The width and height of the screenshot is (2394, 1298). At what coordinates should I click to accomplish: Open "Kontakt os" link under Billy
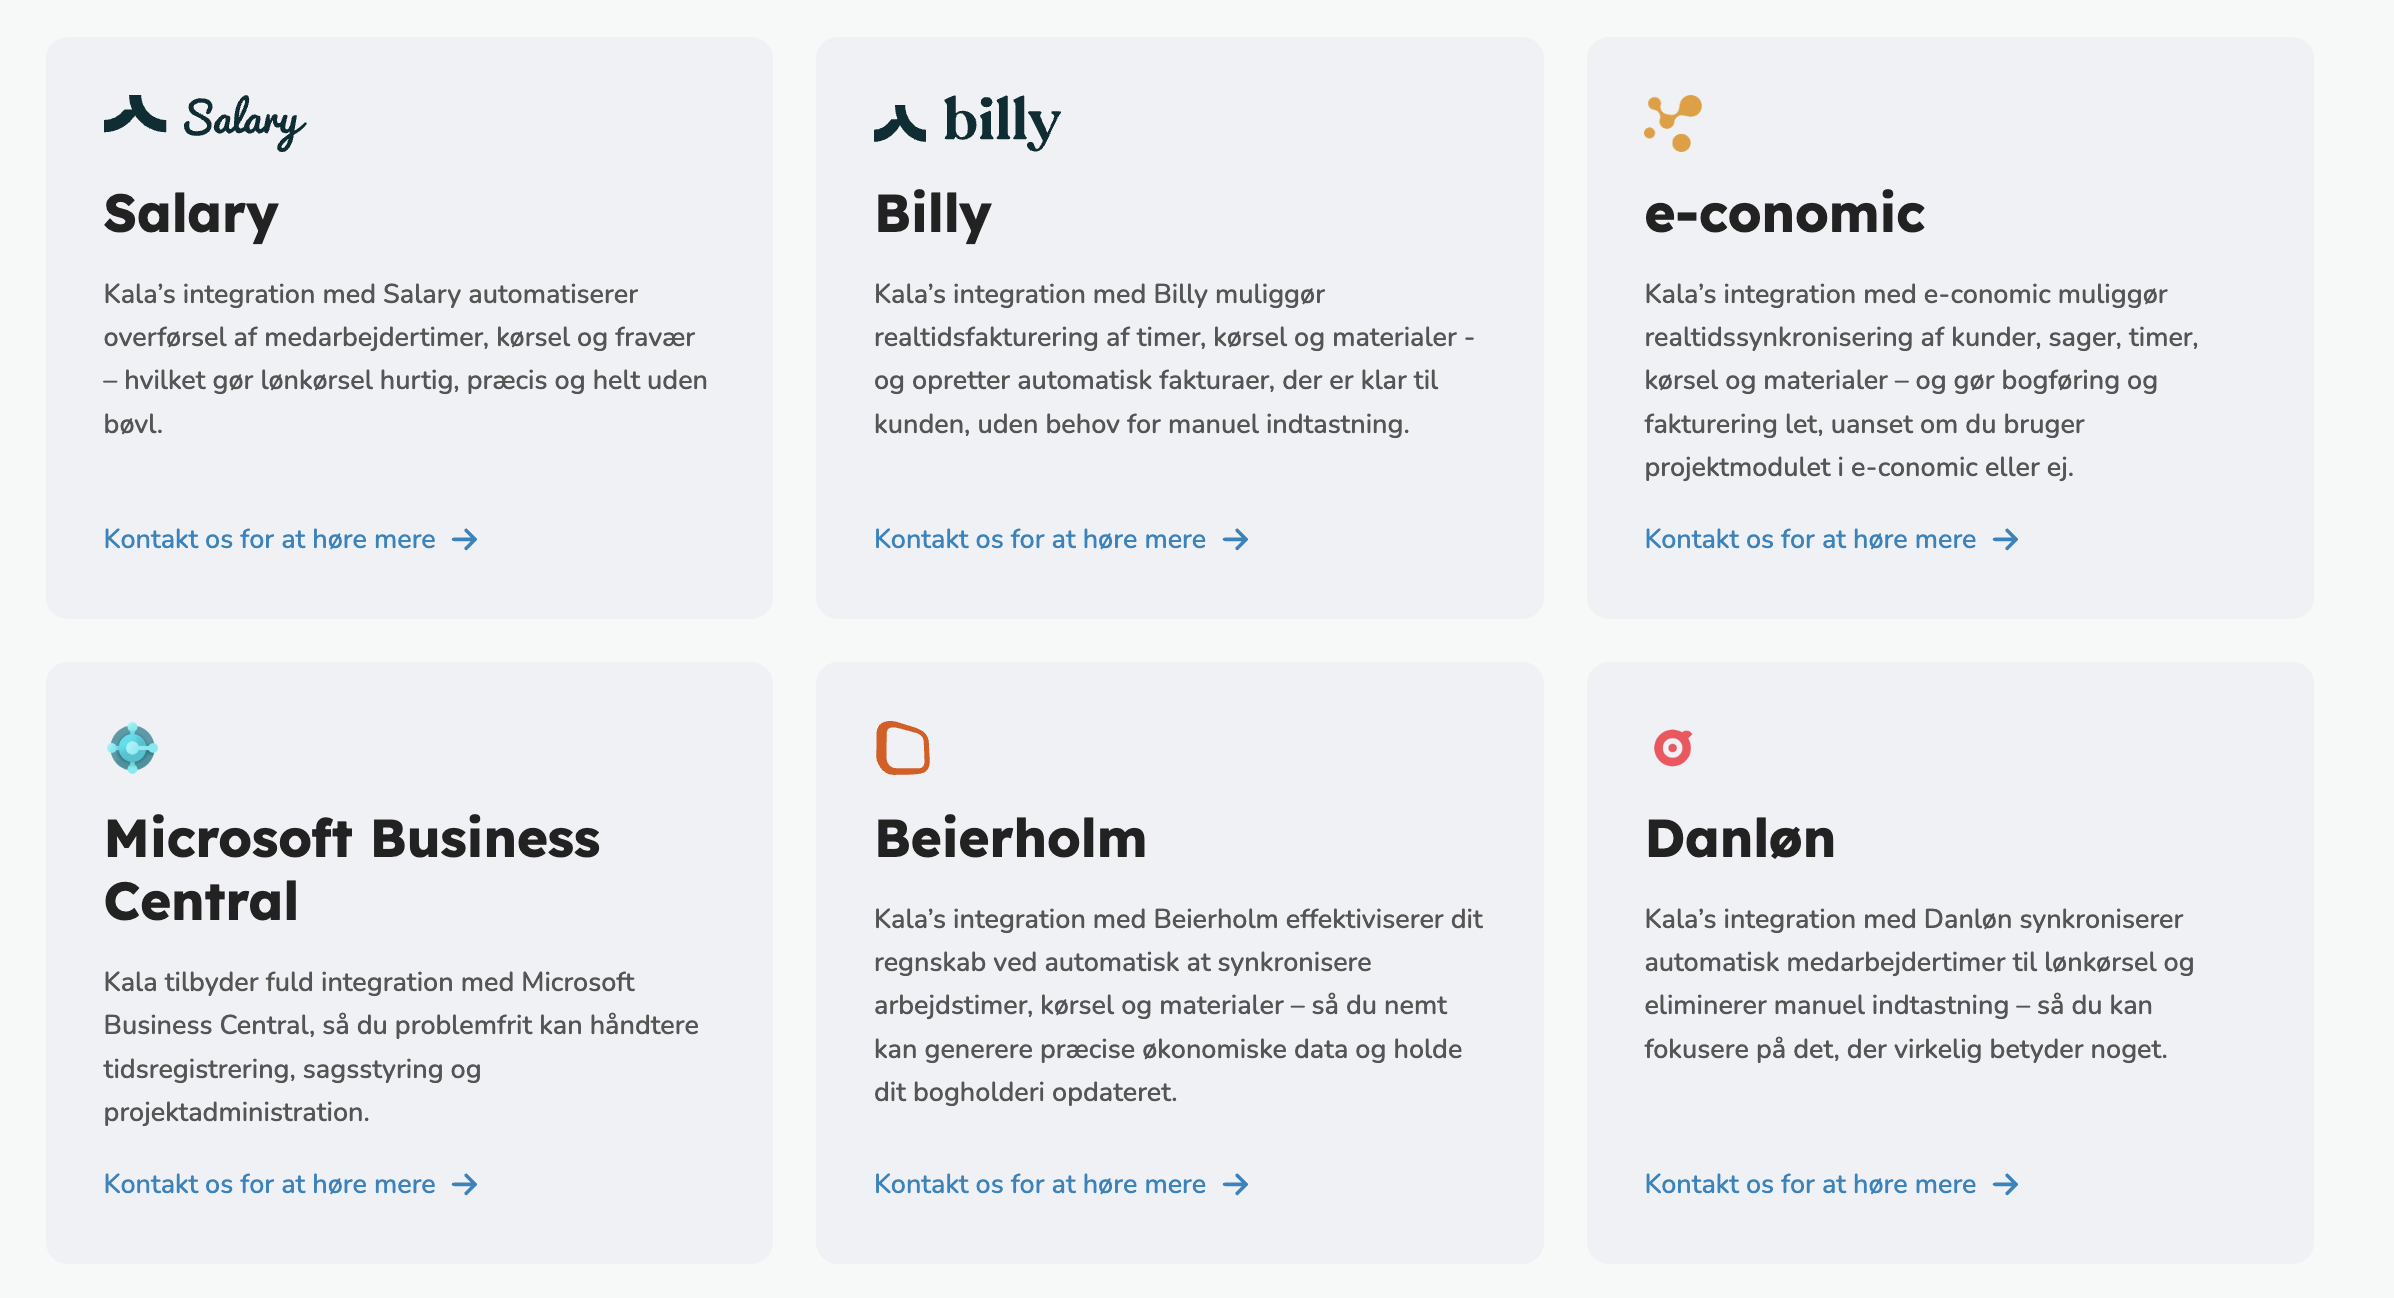click(1040, 540)
